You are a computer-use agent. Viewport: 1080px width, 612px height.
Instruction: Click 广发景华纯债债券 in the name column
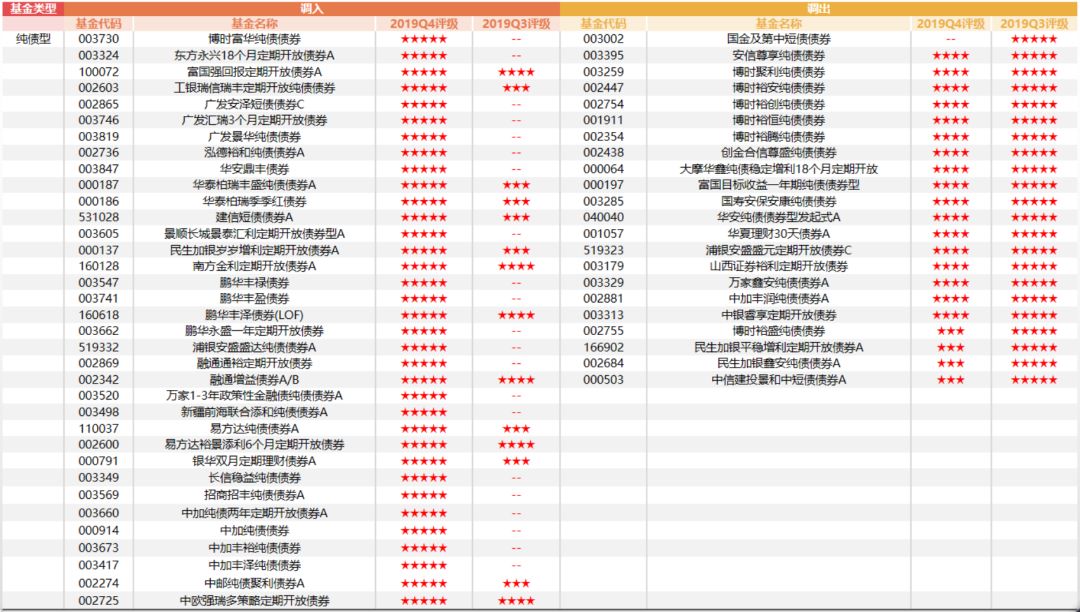(x=255, y=136)
